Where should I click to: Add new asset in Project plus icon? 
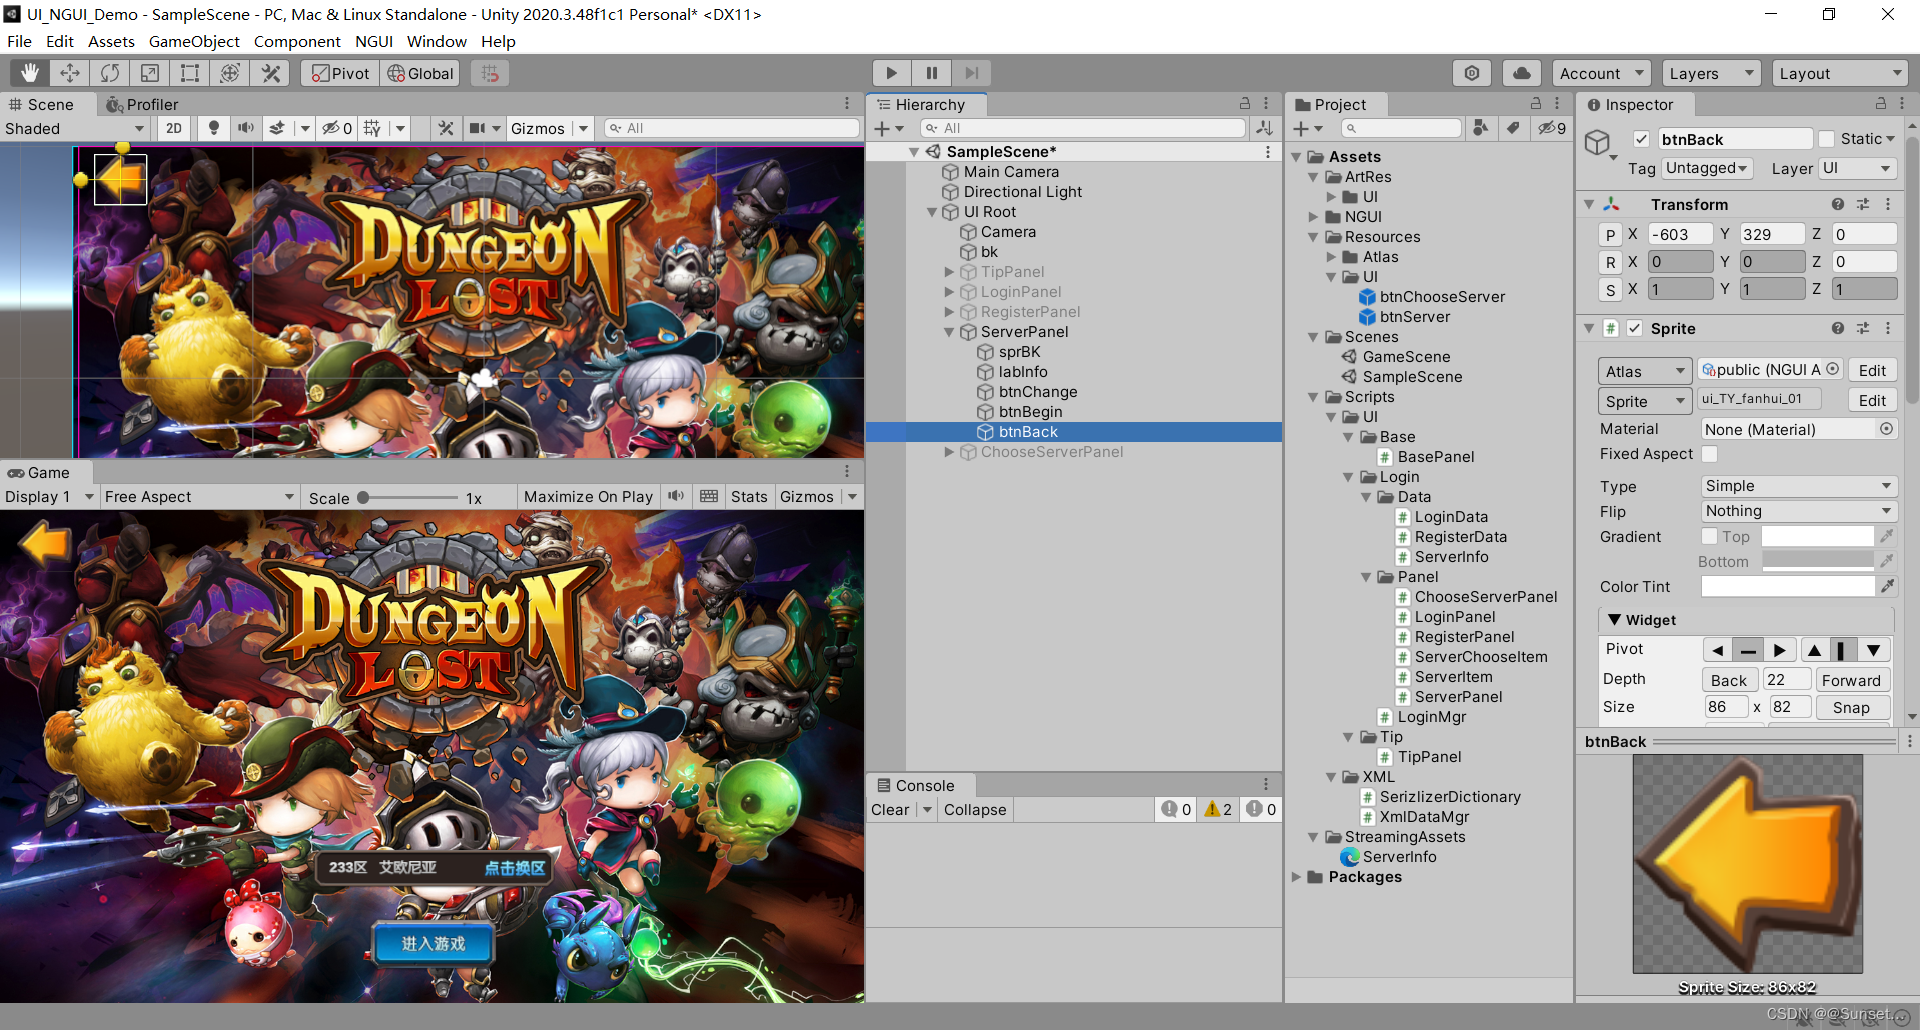(x=1307, y=128)
